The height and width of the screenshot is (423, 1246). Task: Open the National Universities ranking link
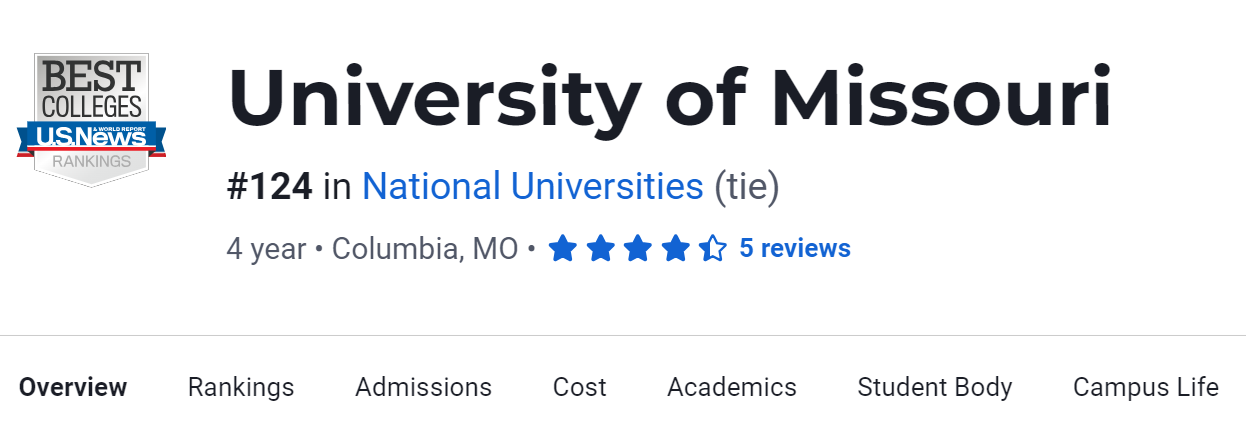tap(532, 187)
